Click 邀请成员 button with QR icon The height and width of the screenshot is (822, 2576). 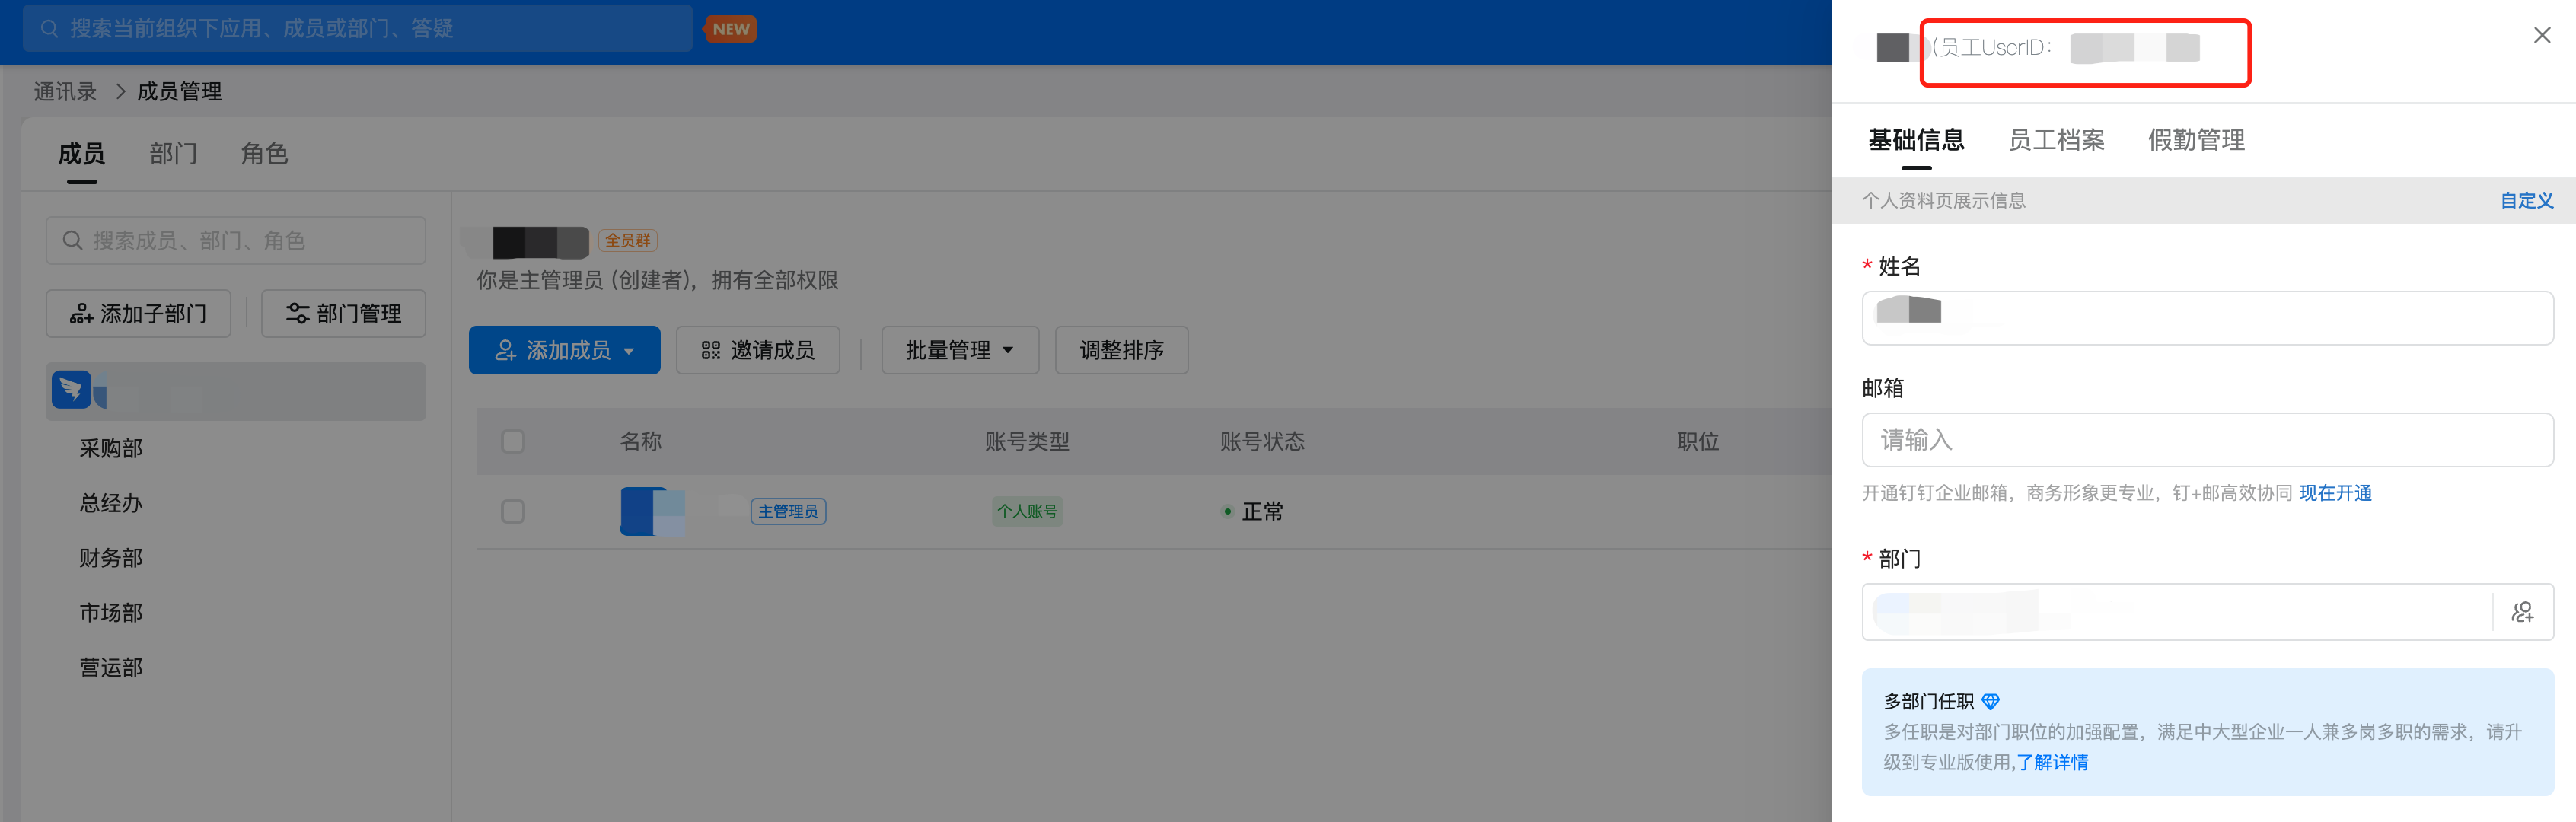pos(757,350)
